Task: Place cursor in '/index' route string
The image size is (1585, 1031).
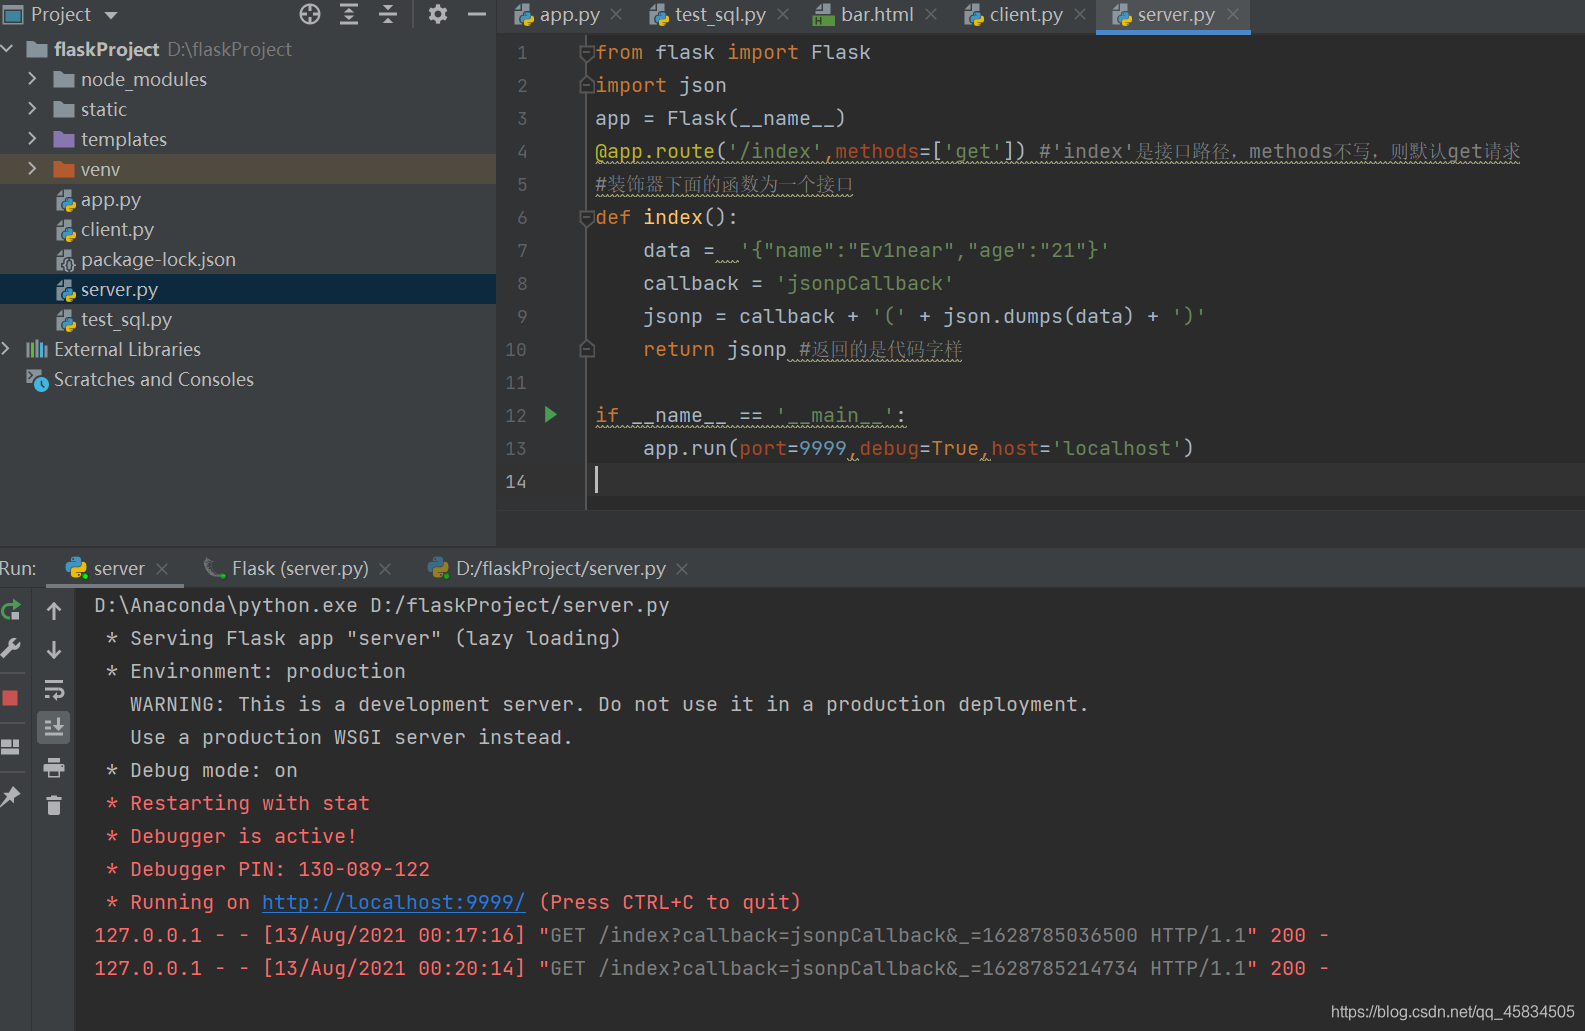Action: pyautogui.click(x=775, y=151)
